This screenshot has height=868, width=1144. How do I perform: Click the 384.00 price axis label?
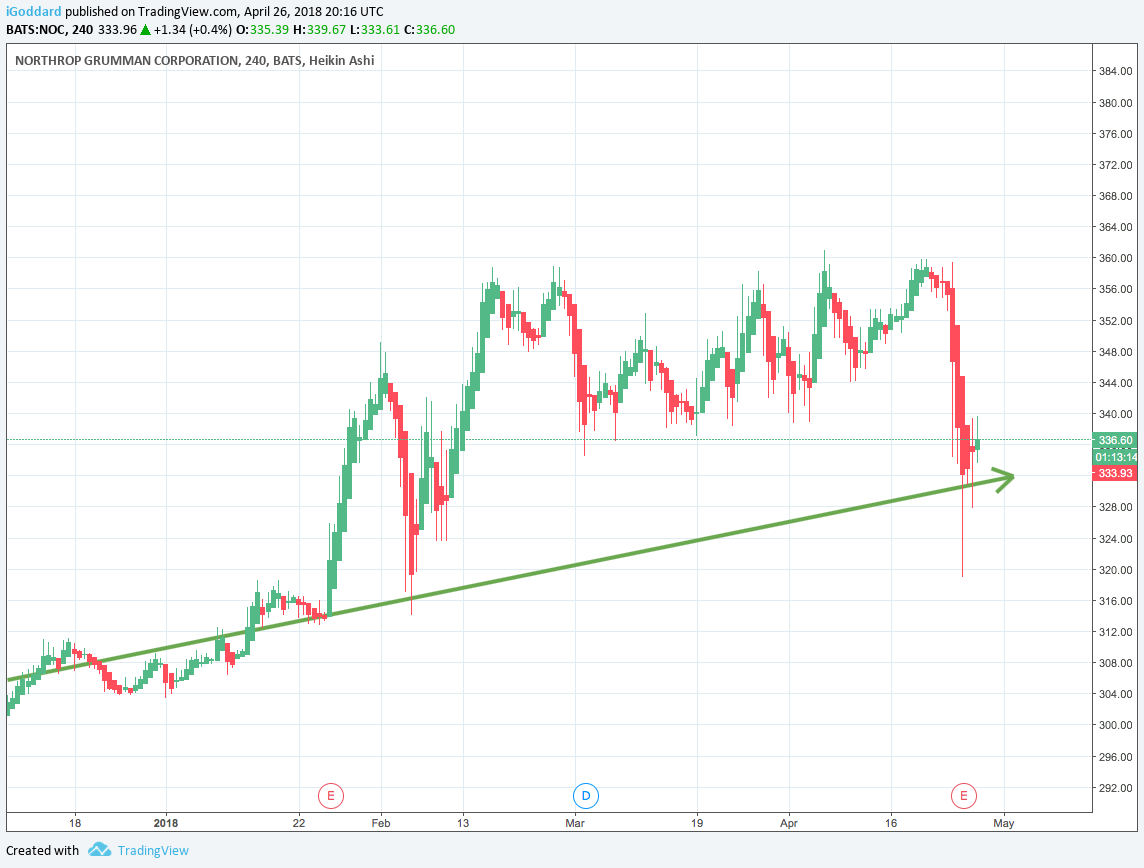[1116, 71]
